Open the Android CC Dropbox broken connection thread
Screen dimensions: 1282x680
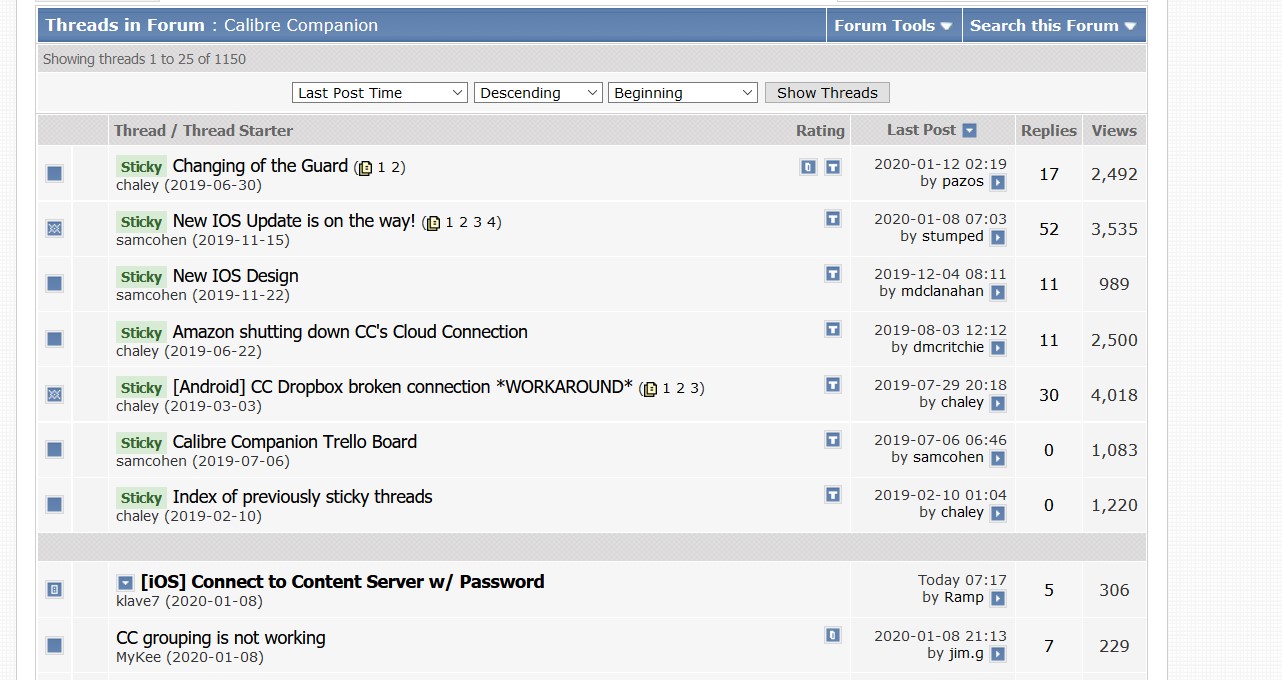[x=403, y=387]
